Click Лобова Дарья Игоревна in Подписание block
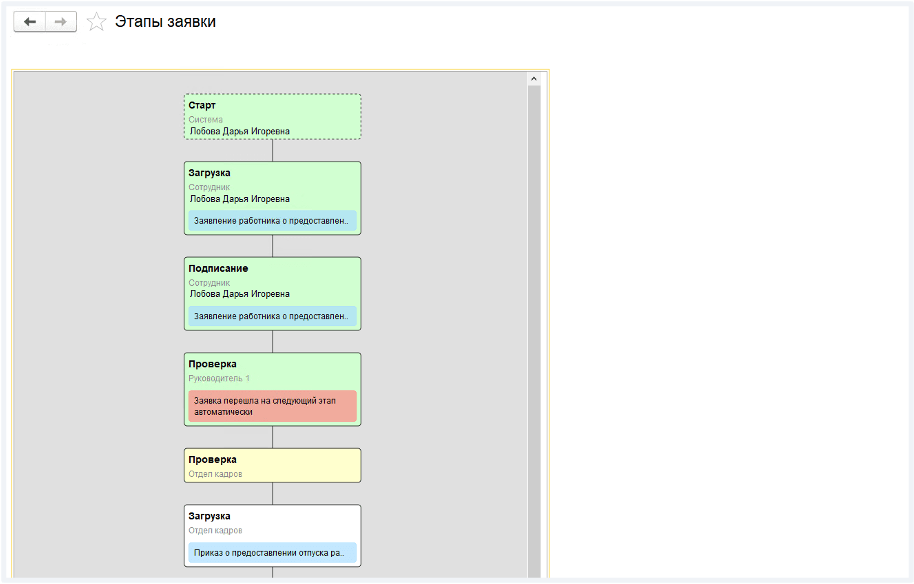Image resolution: width=914 pixels, height=584 pixels. pyautogui.click(x=240, y=294)
